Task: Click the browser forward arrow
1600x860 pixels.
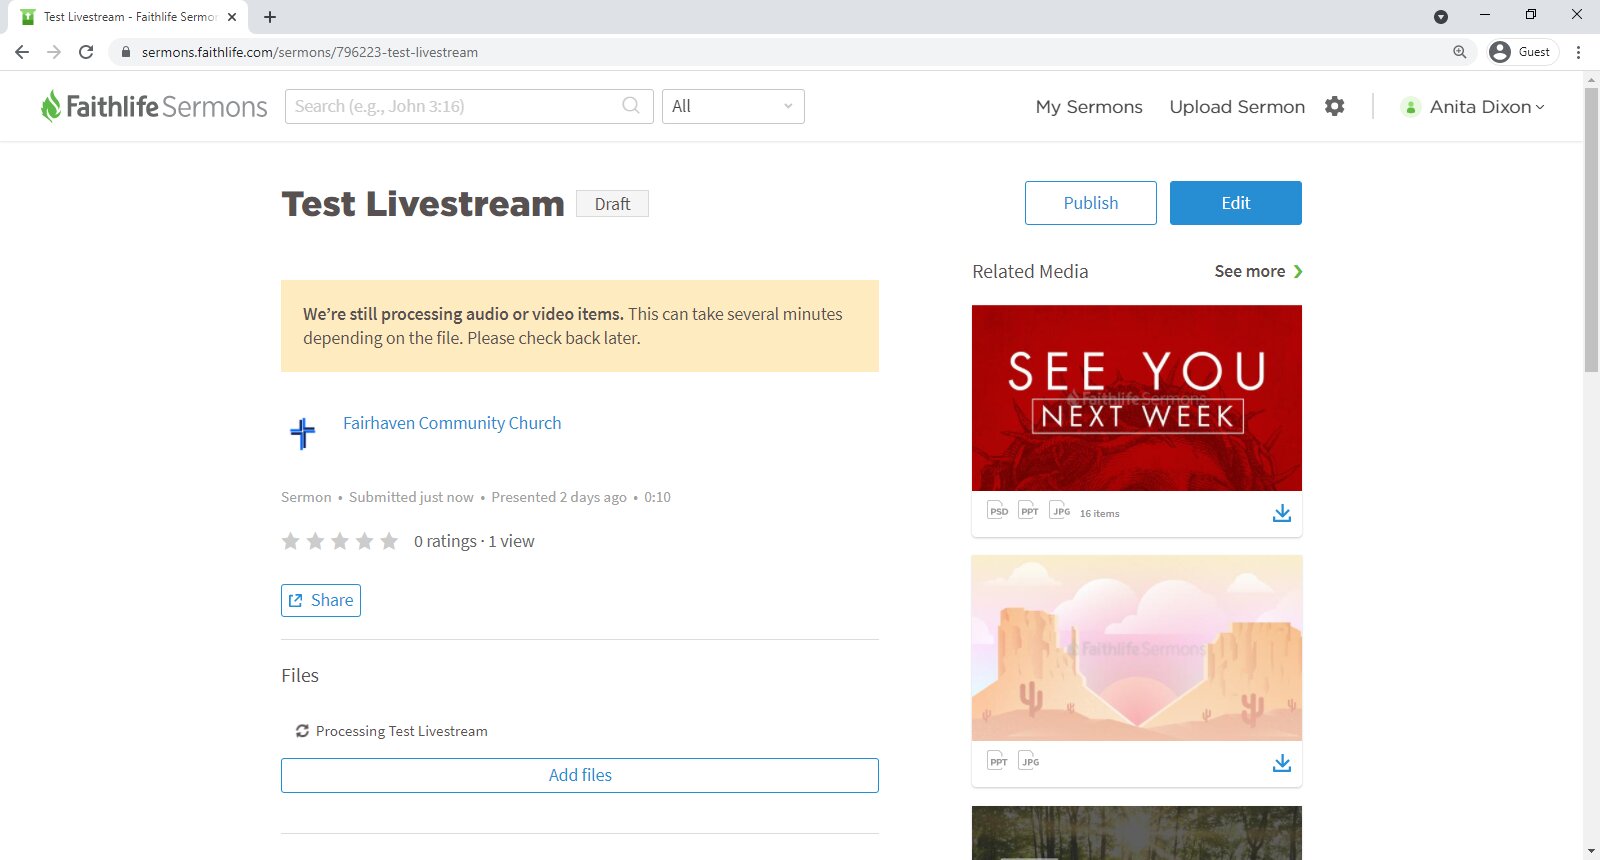Action: pyautogui.click(x=54, y=52)
